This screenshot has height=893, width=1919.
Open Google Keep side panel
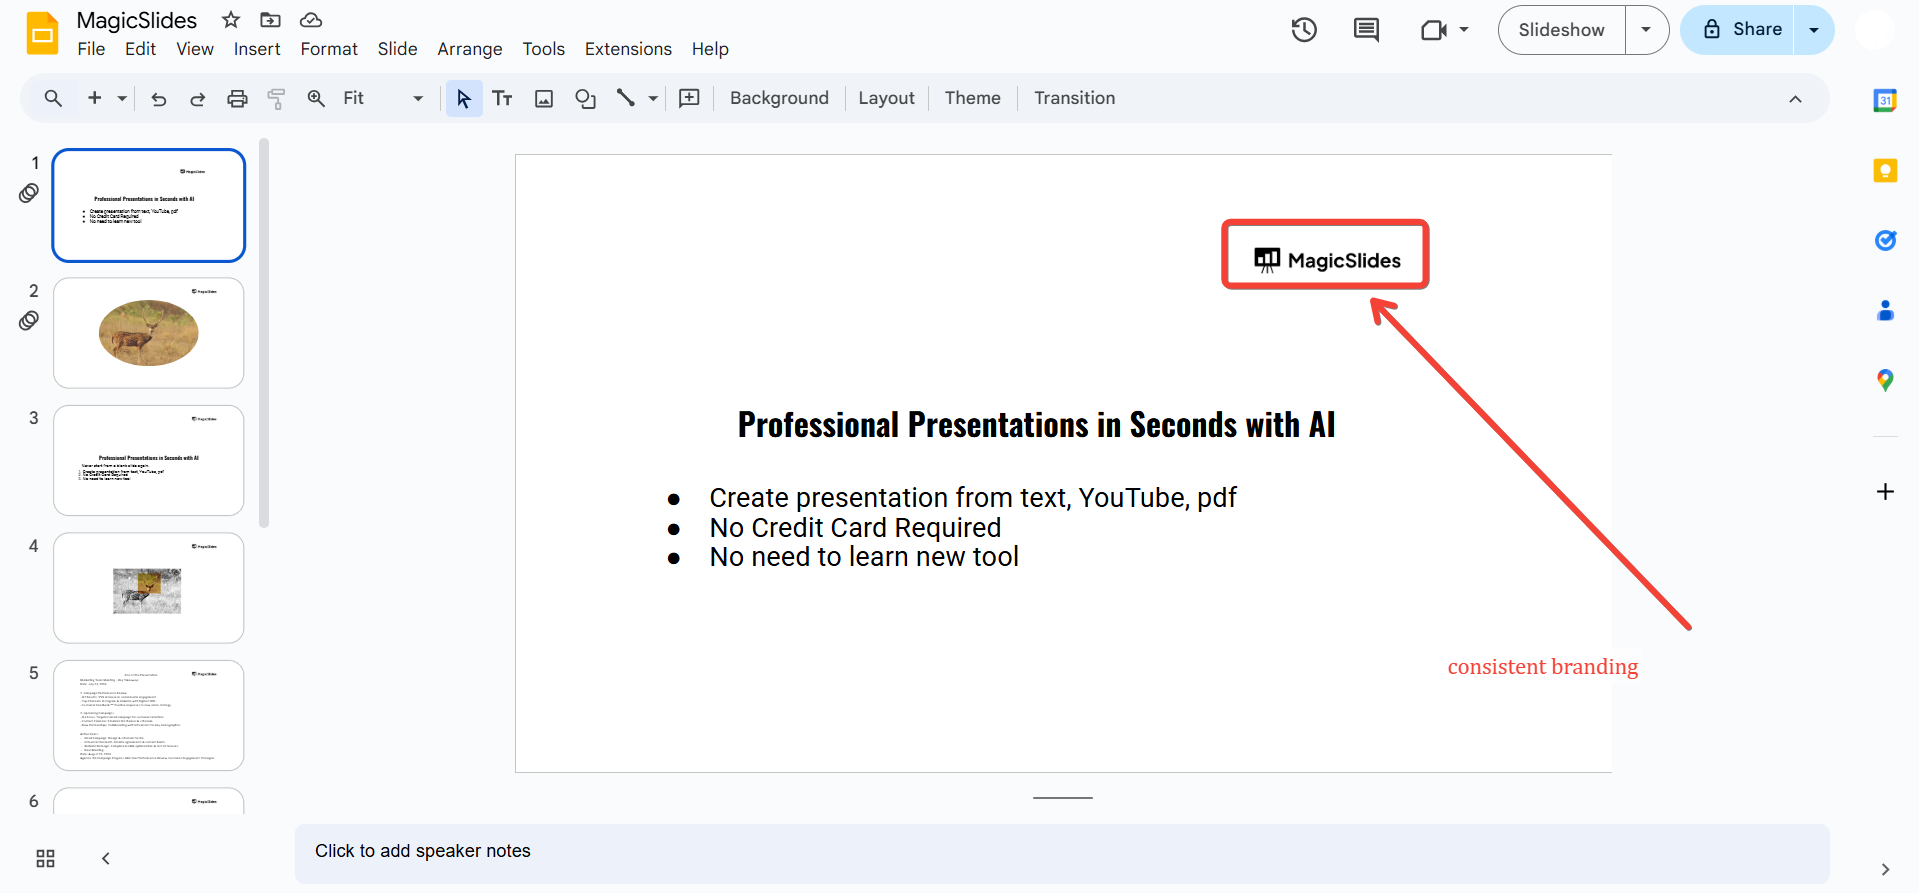pyautogui.click(x=1885, y=170)
